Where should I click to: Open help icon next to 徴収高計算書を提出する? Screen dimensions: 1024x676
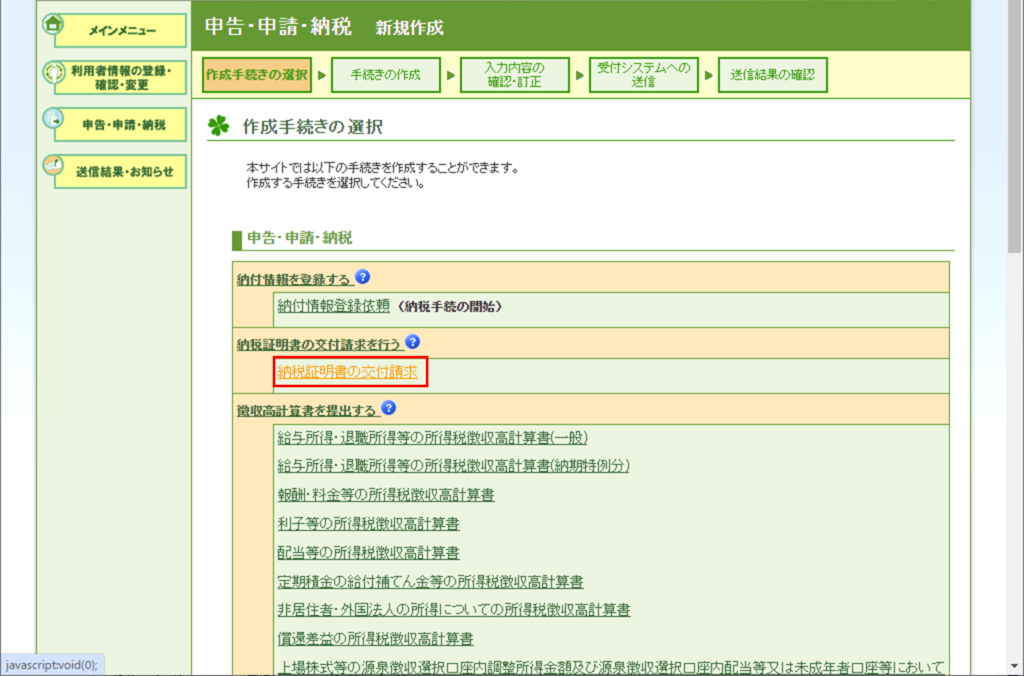[389, 408]
